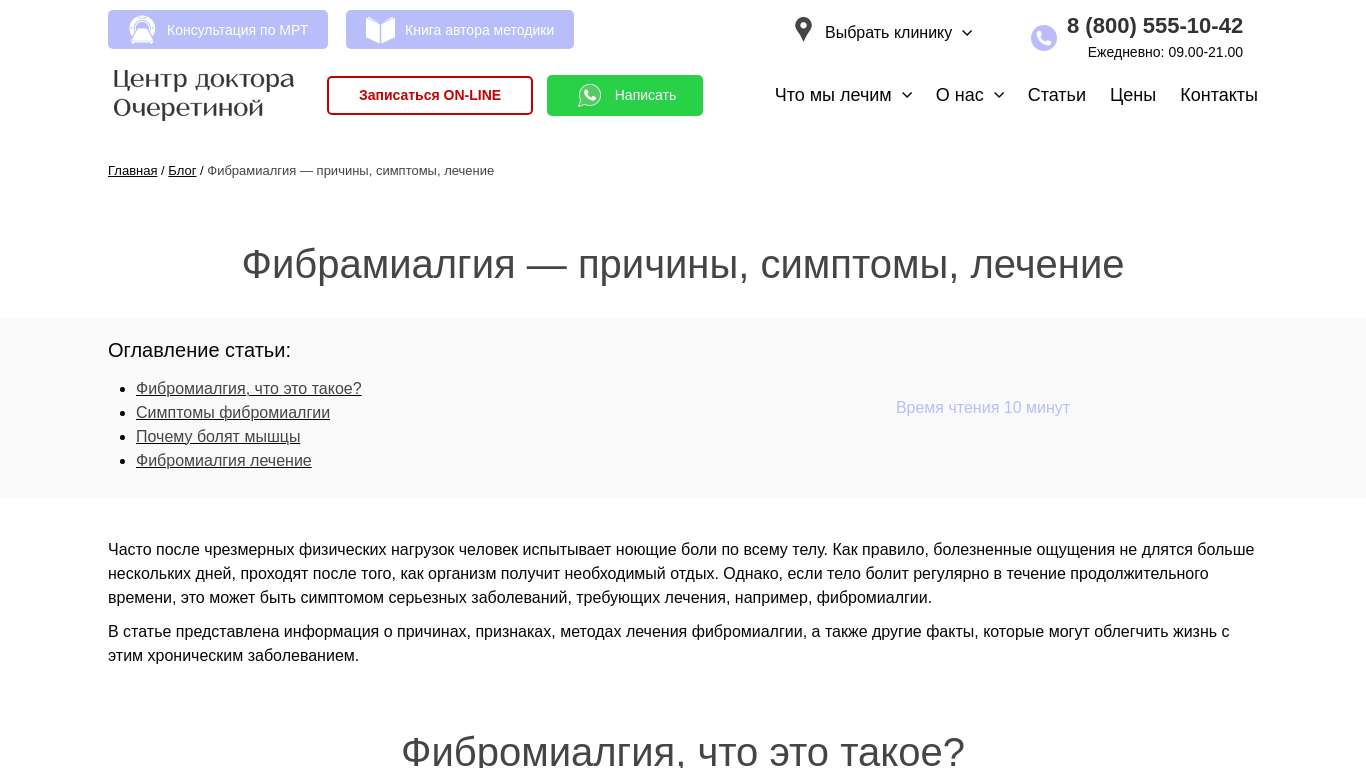Click the WhatsApp logo icon
The height and width of the screenshot is (768, 1366).
(590, 95)
